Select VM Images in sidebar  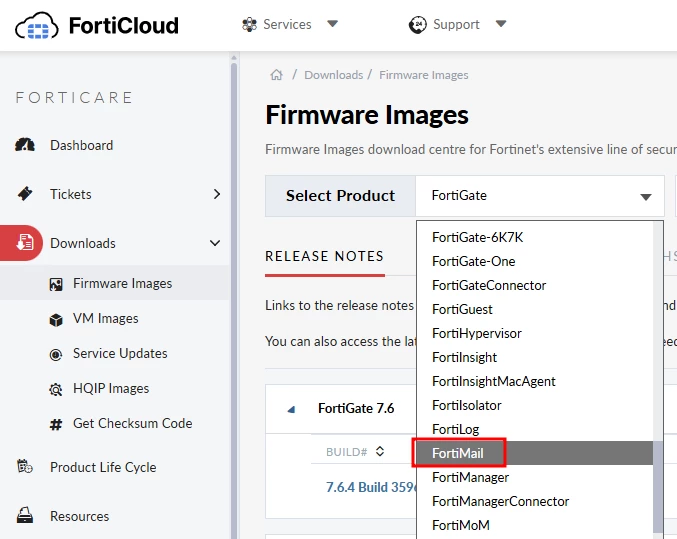pos(106,318)
